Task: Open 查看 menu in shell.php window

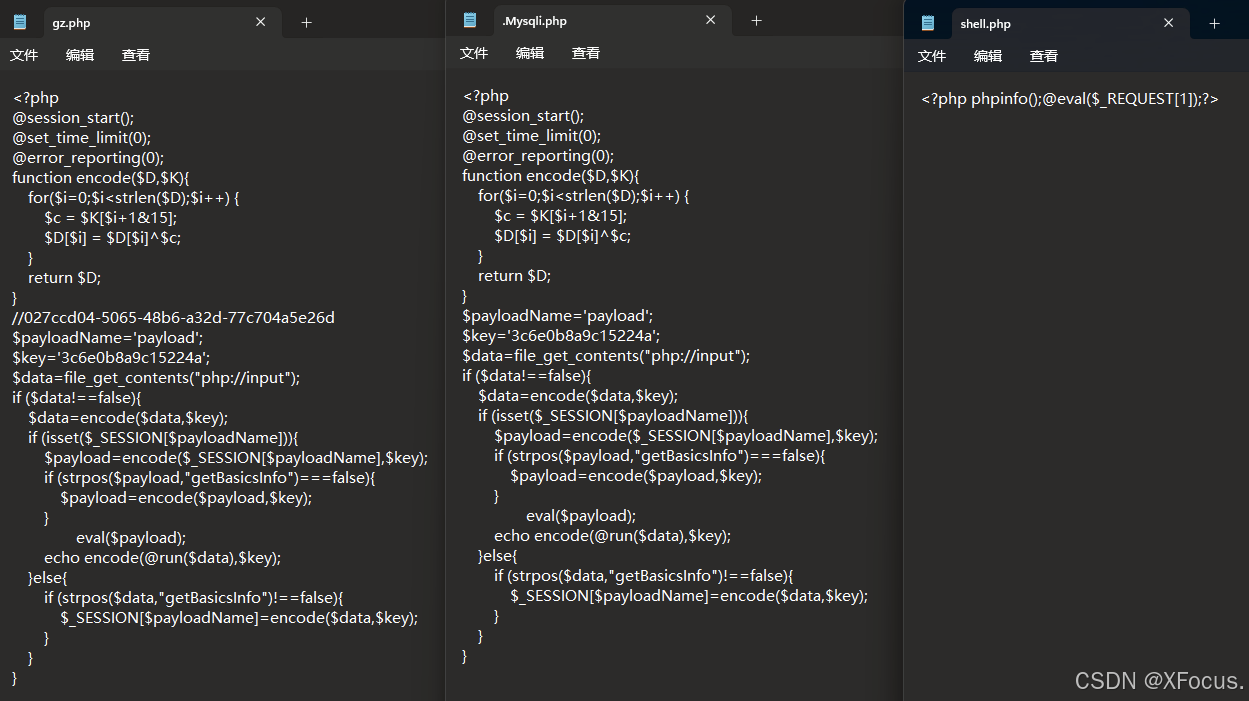Action: click(1044, 56)
